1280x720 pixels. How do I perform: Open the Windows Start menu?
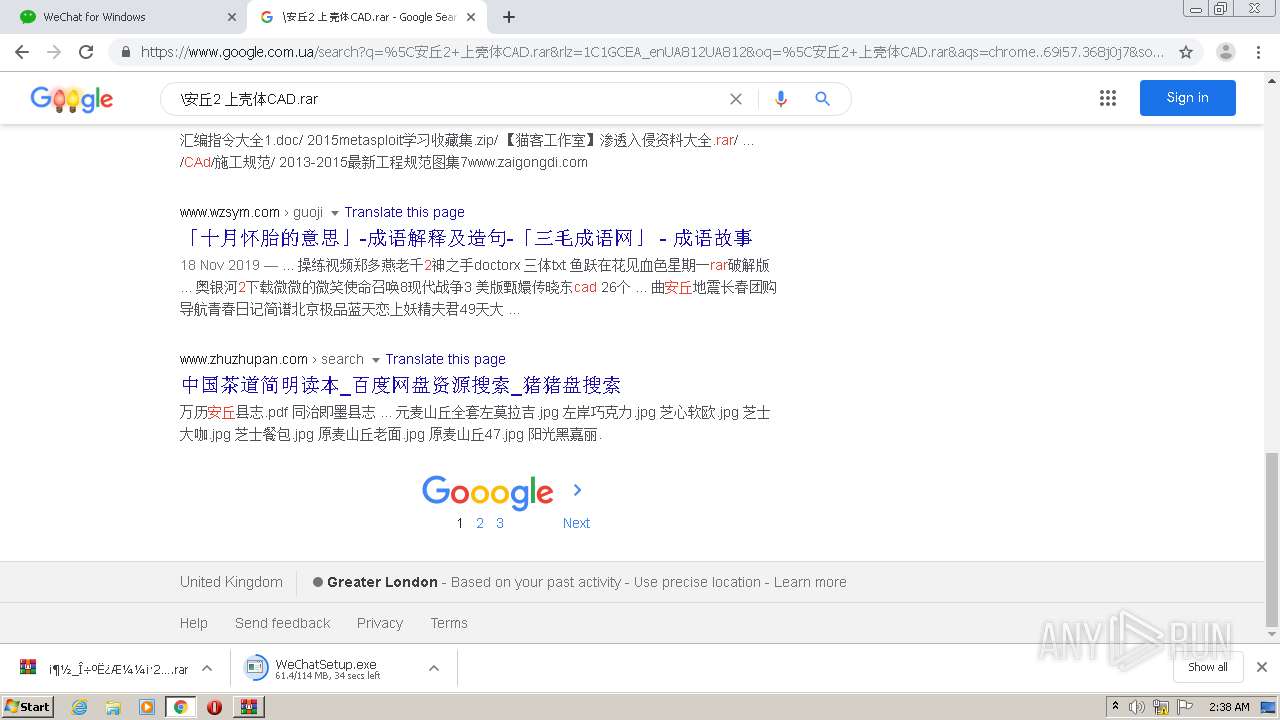tap(27, 706)
